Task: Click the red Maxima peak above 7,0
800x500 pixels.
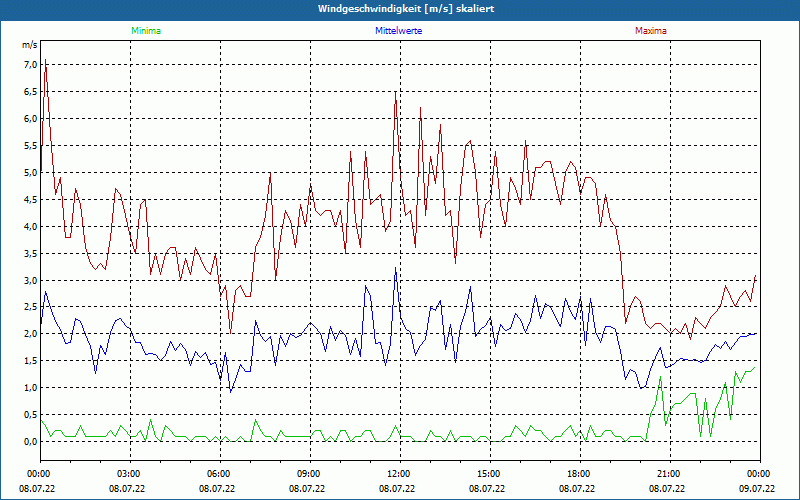Action: [45, 60]
